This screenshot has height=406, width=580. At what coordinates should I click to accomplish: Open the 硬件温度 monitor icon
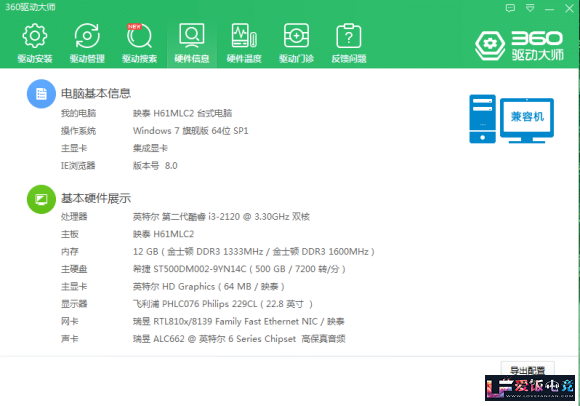244,36
